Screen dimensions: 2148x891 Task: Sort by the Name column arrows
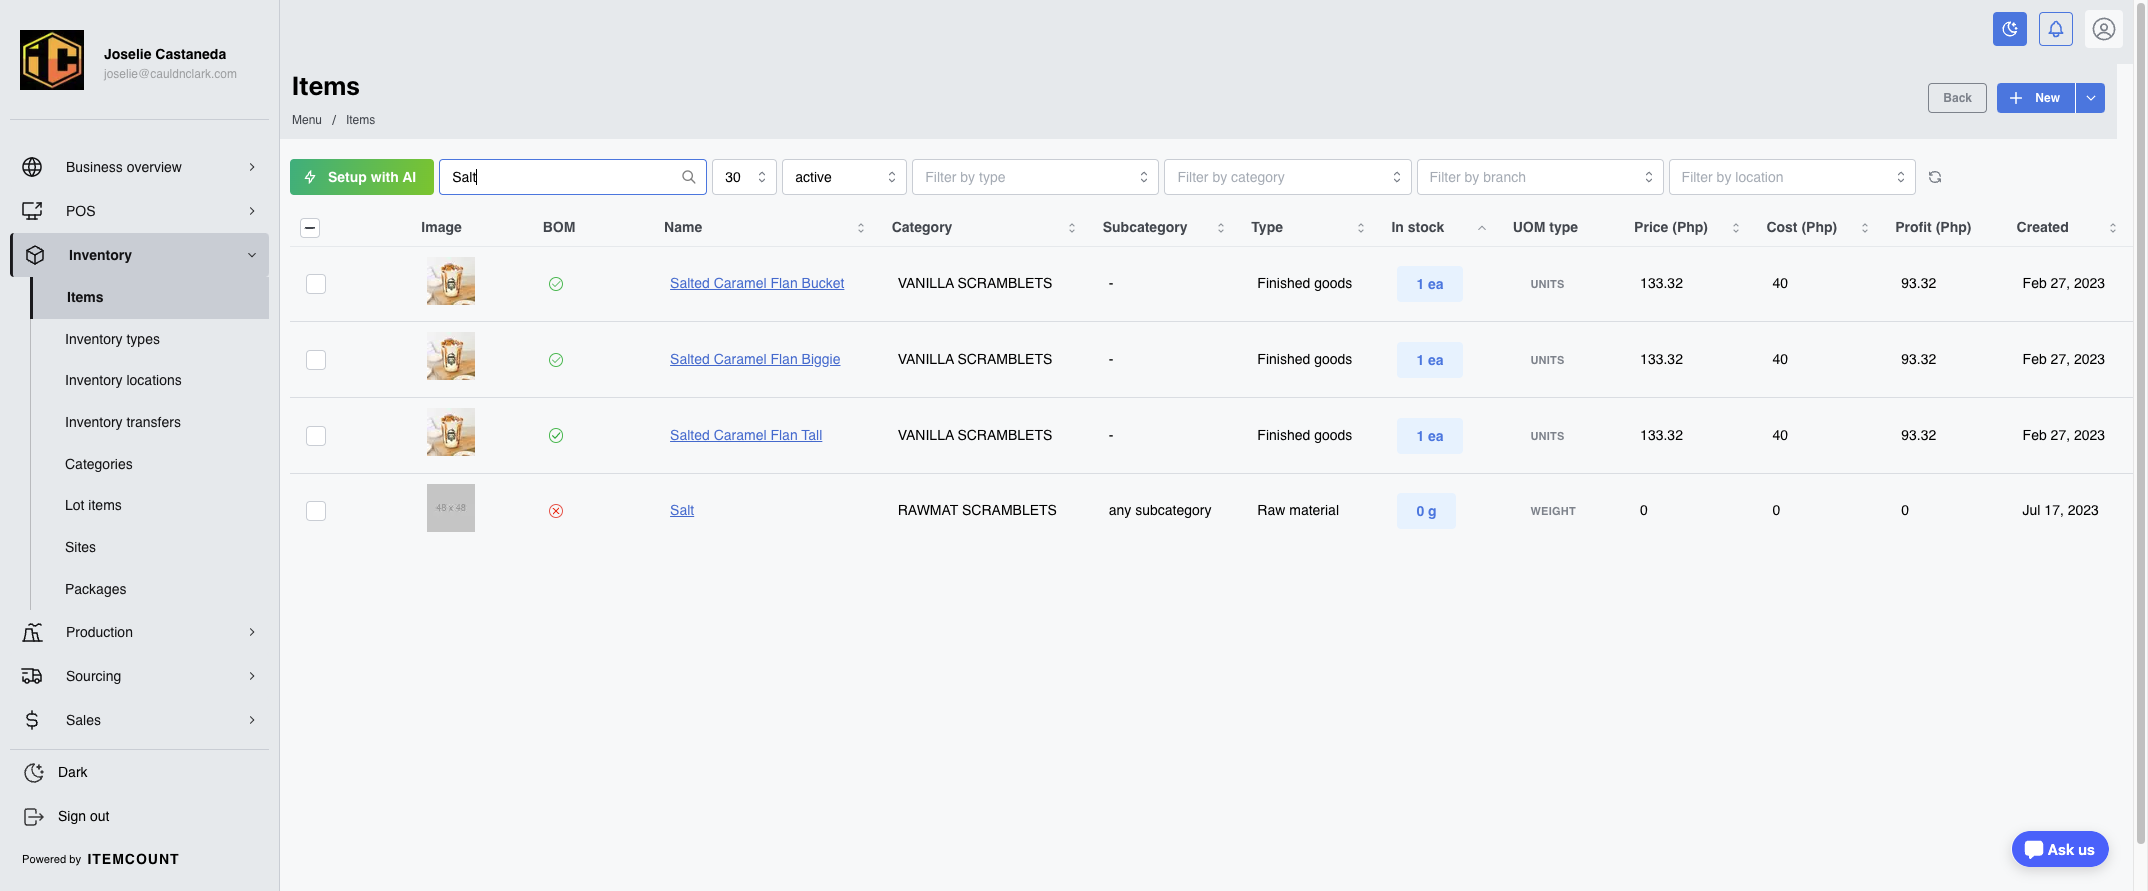tap(861, 228)
